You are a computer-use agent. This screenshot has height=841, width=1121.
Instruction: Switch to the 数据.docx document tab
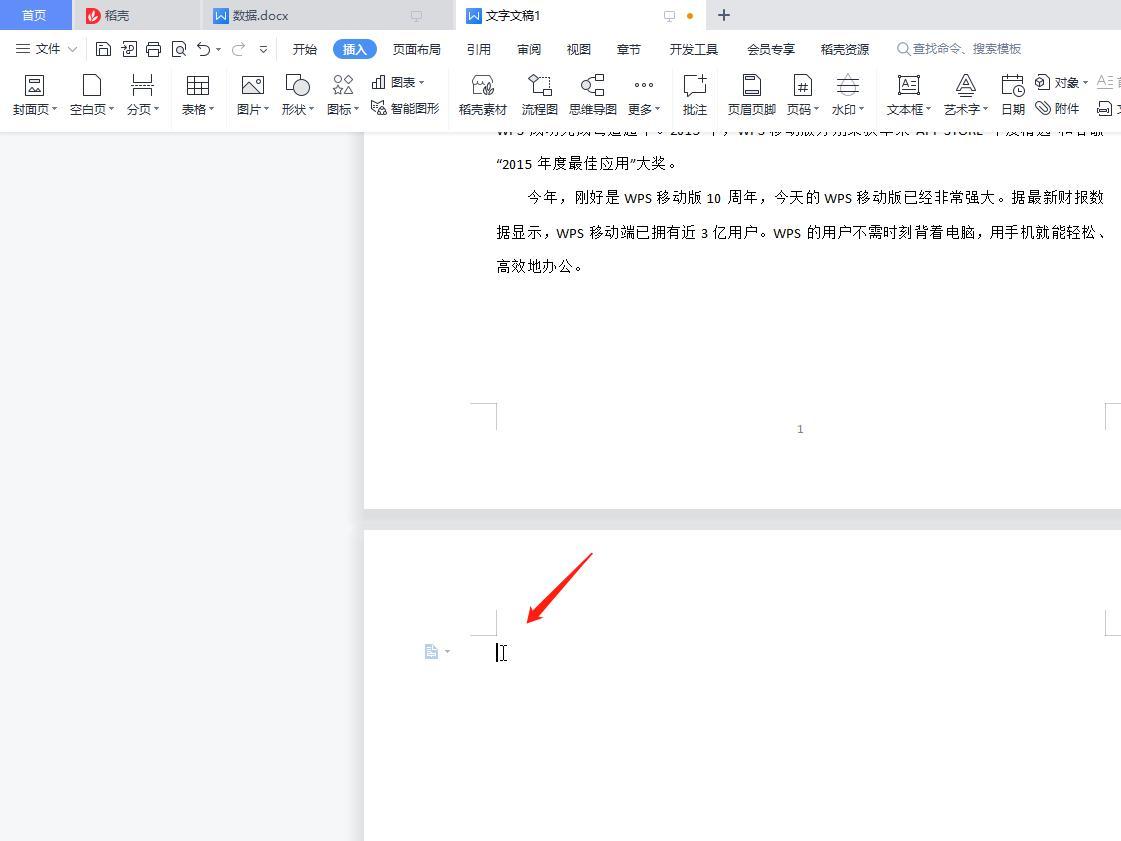(260, 15)
